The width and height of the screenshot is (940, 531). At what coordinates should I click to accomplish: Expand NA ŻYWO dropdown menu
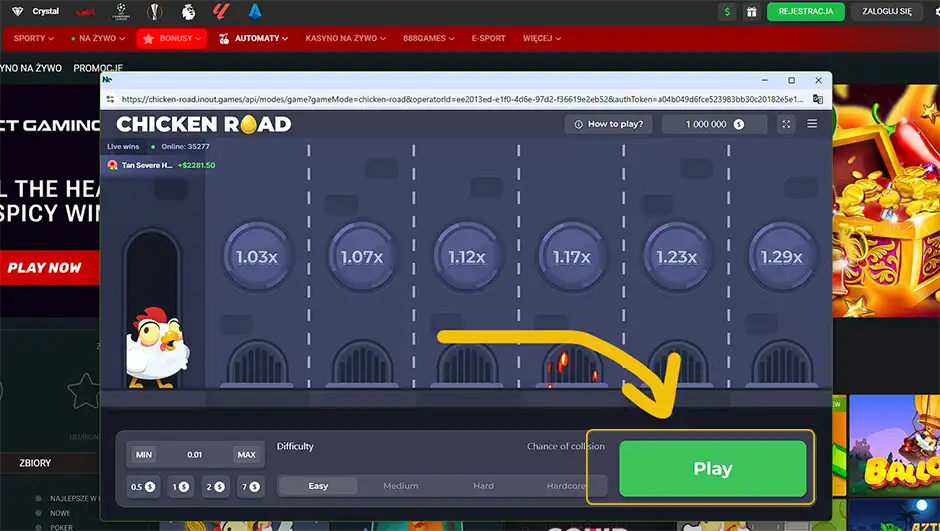click(98, 38)
